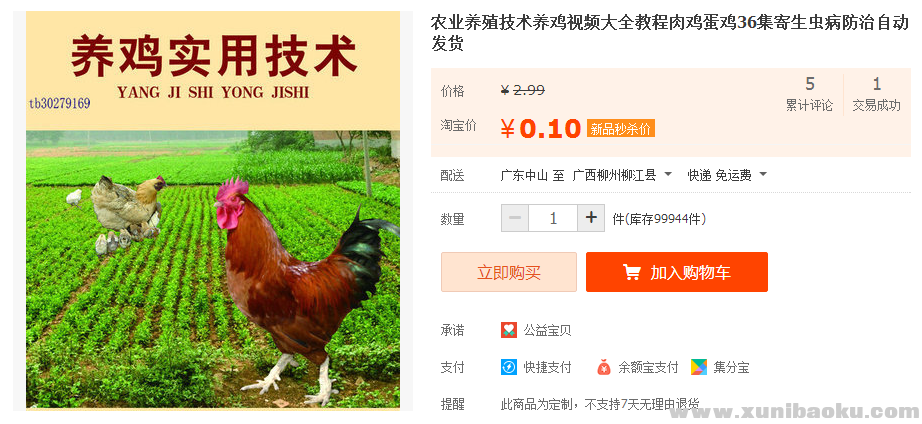Click the 公益宝贝 text link

547,330
